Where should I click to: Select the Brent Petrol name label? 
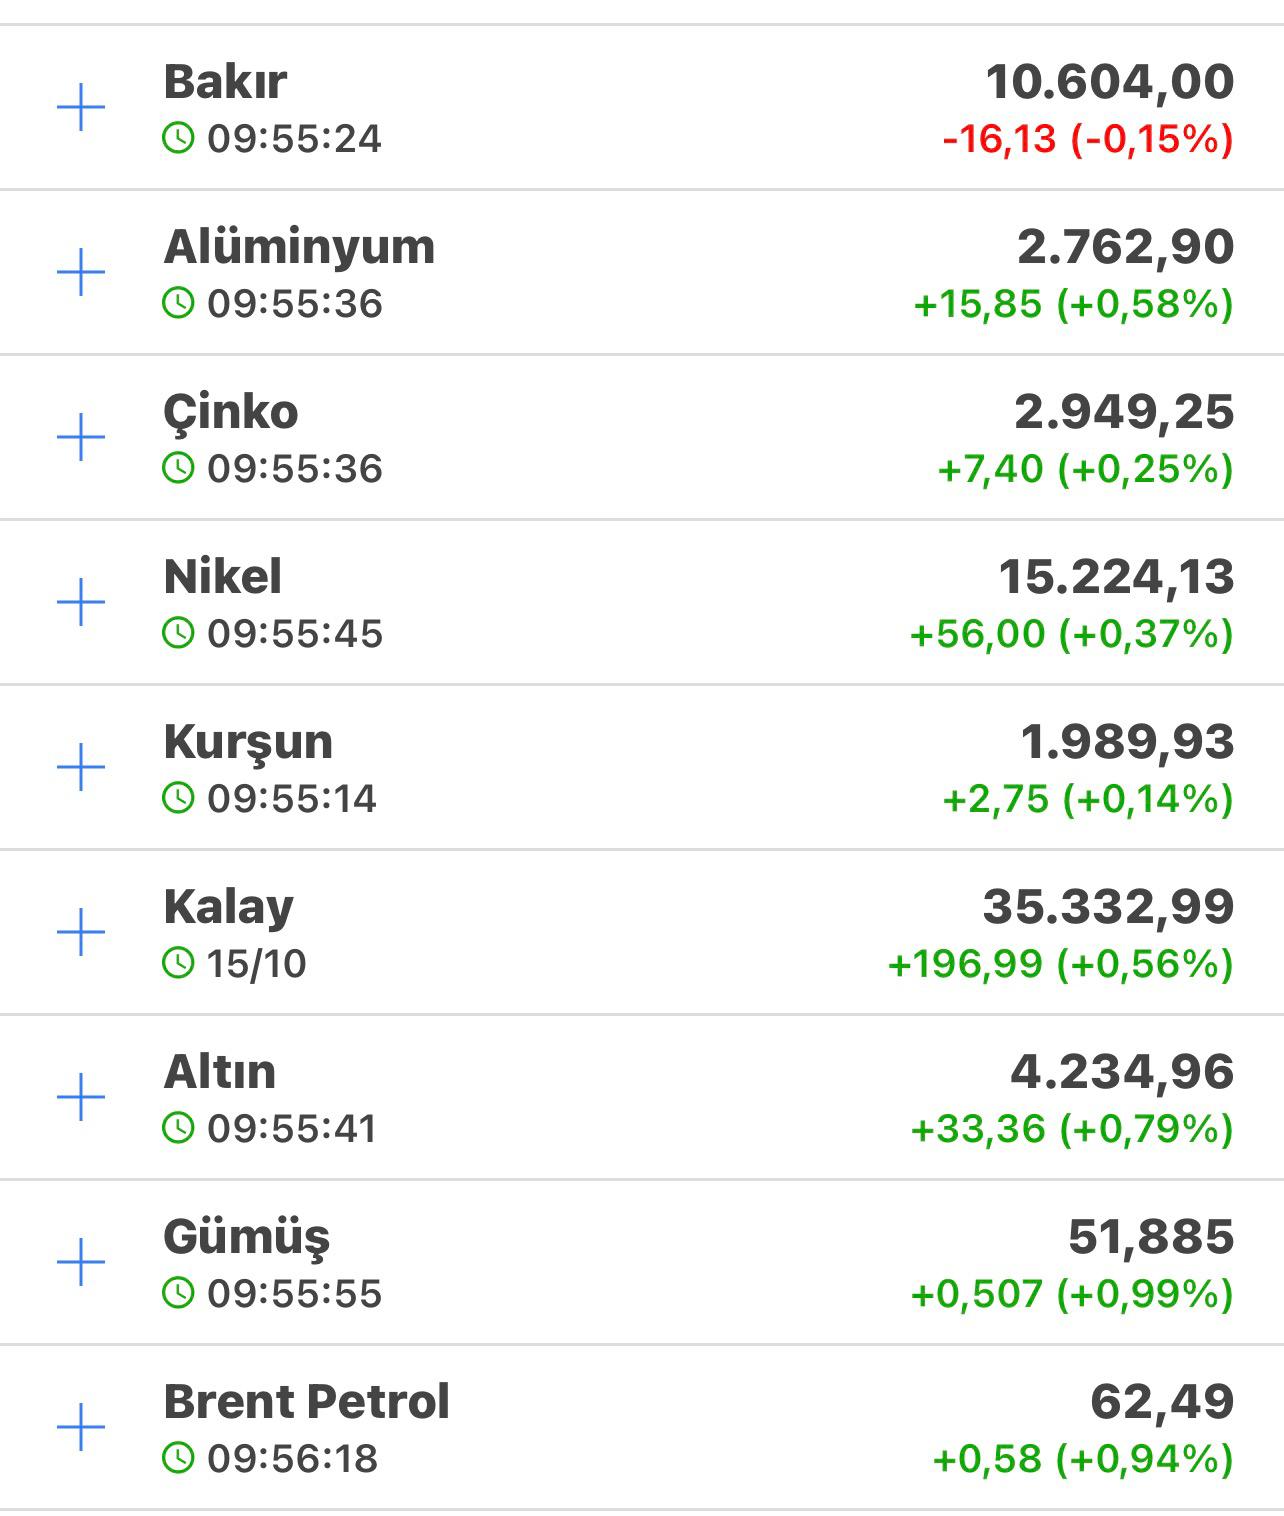click(x=306, y=1401)
